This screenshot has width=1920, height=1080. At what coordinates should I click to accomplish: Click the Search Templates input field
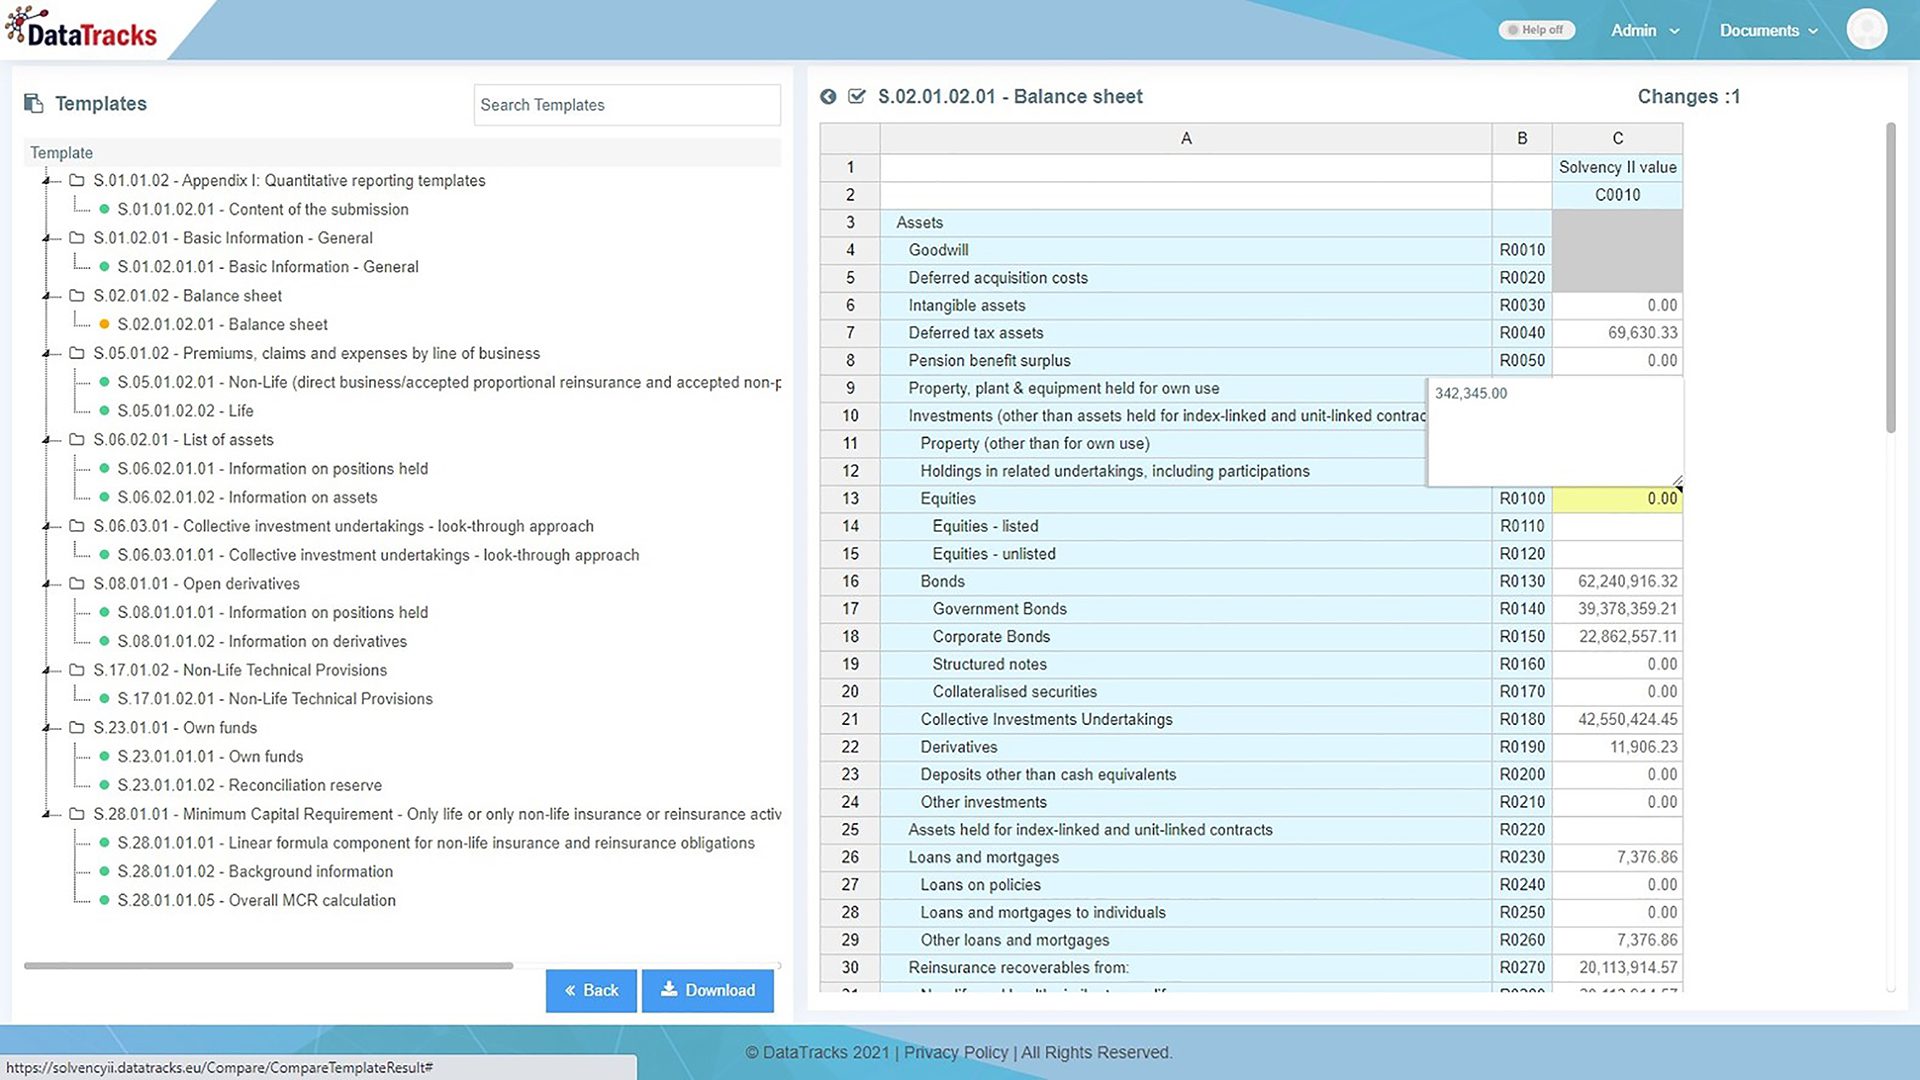626,104
